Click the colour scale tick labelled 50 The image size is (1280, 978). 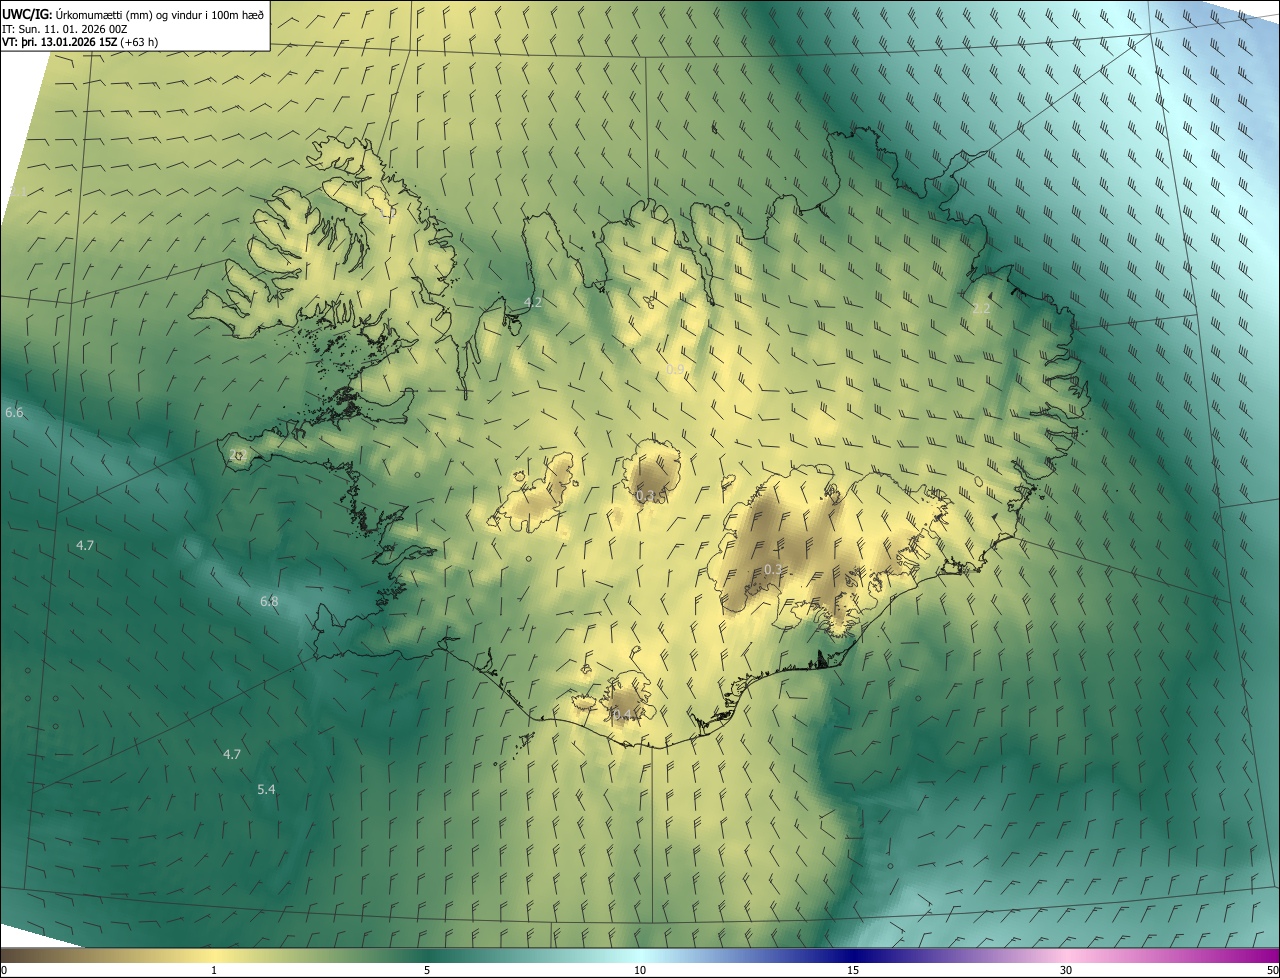(1272, 970)
